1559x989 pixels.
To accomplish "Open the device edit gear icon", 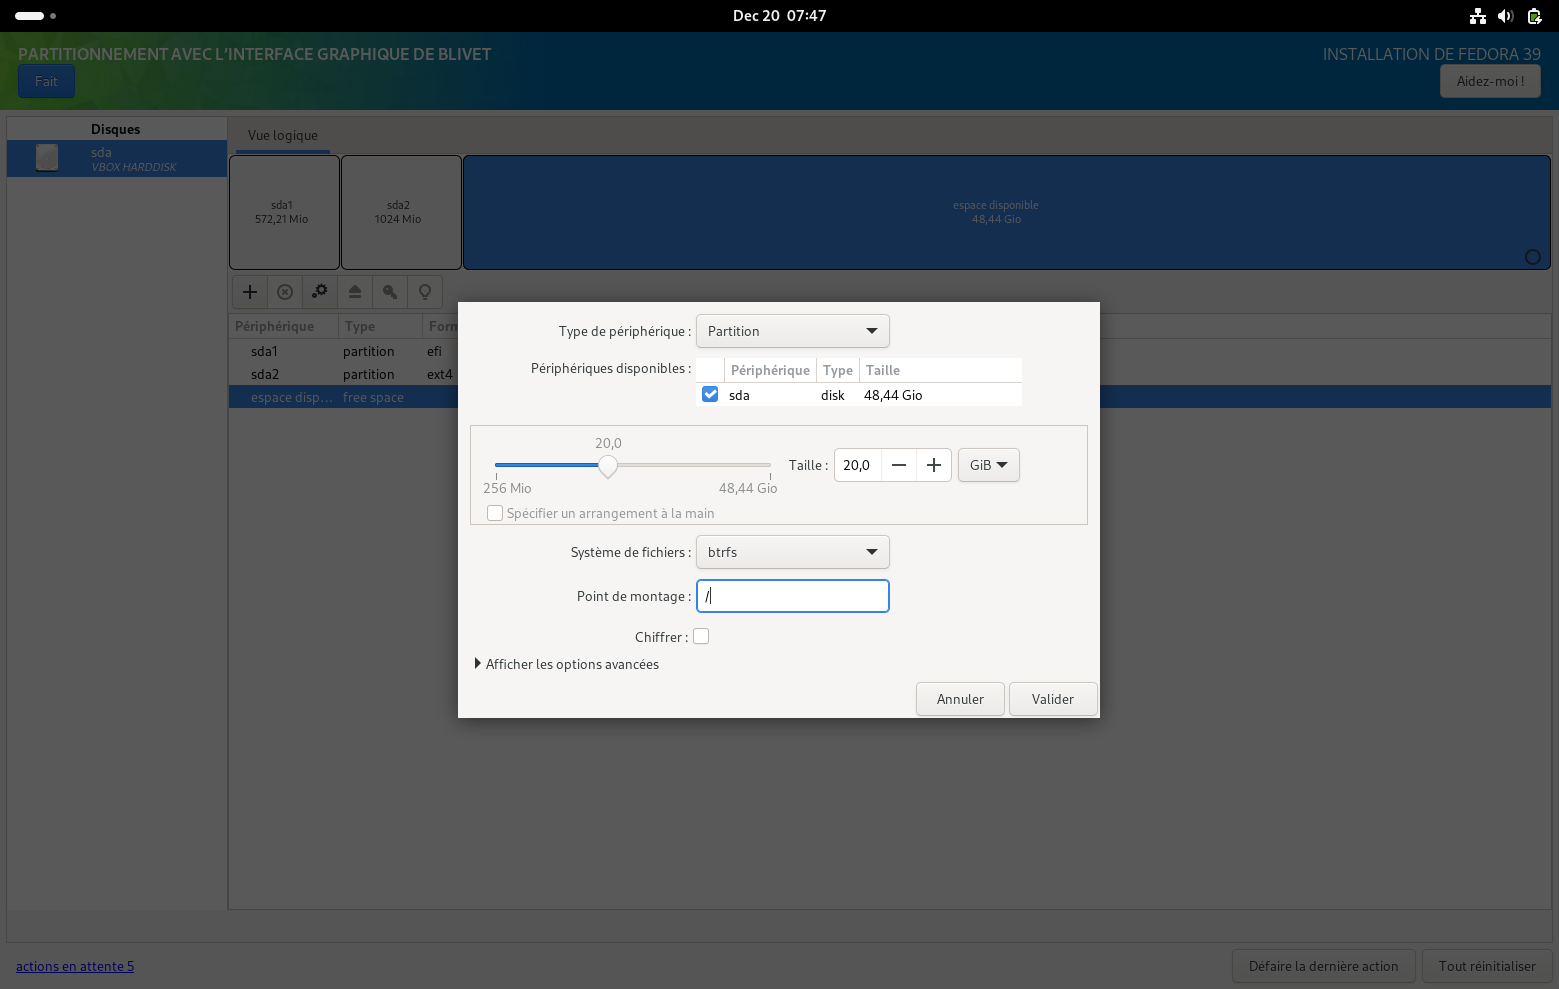I will [x=320, y=292].
